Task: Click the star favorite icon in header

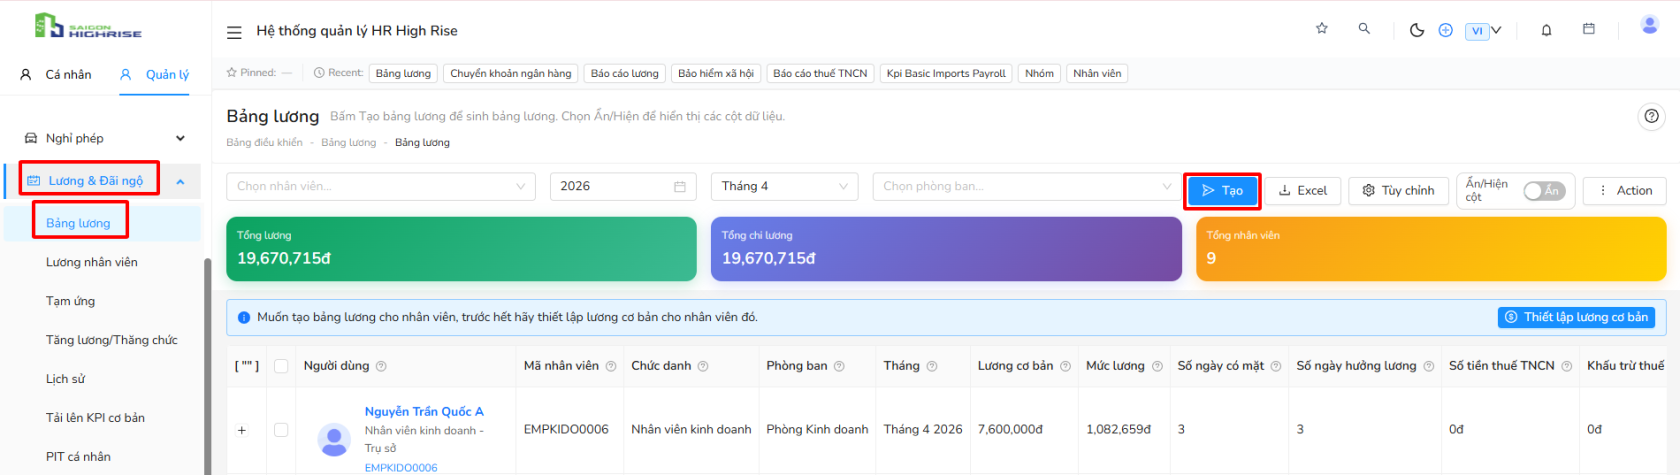Action: tap(1322, 29)
